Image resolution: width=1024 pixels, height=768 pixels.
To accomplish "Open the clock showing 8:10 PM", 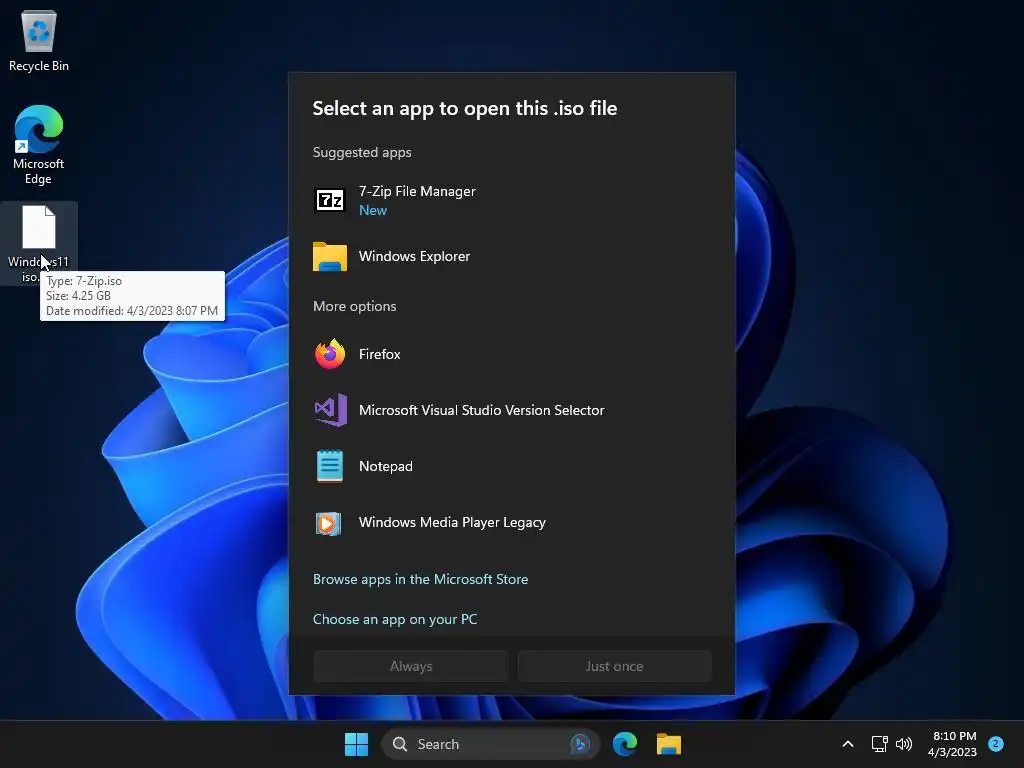I will coord(953,744).
